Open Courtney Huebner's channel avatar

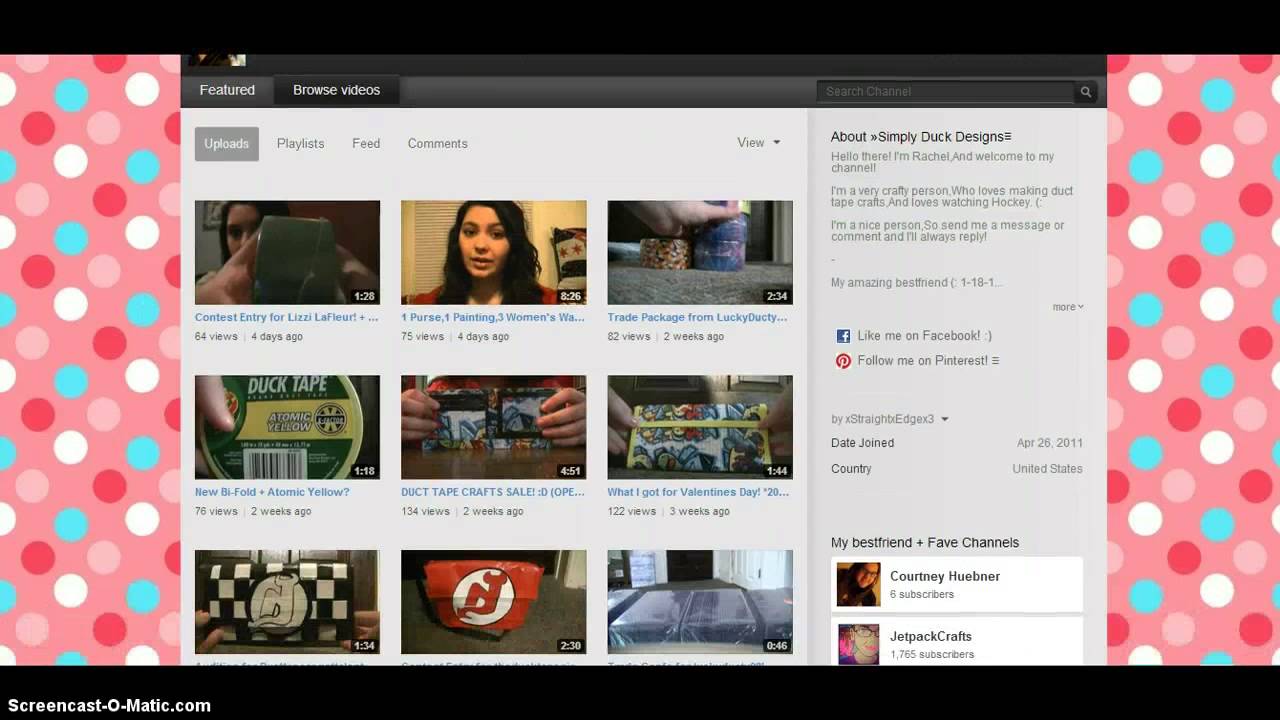point(858,584)
